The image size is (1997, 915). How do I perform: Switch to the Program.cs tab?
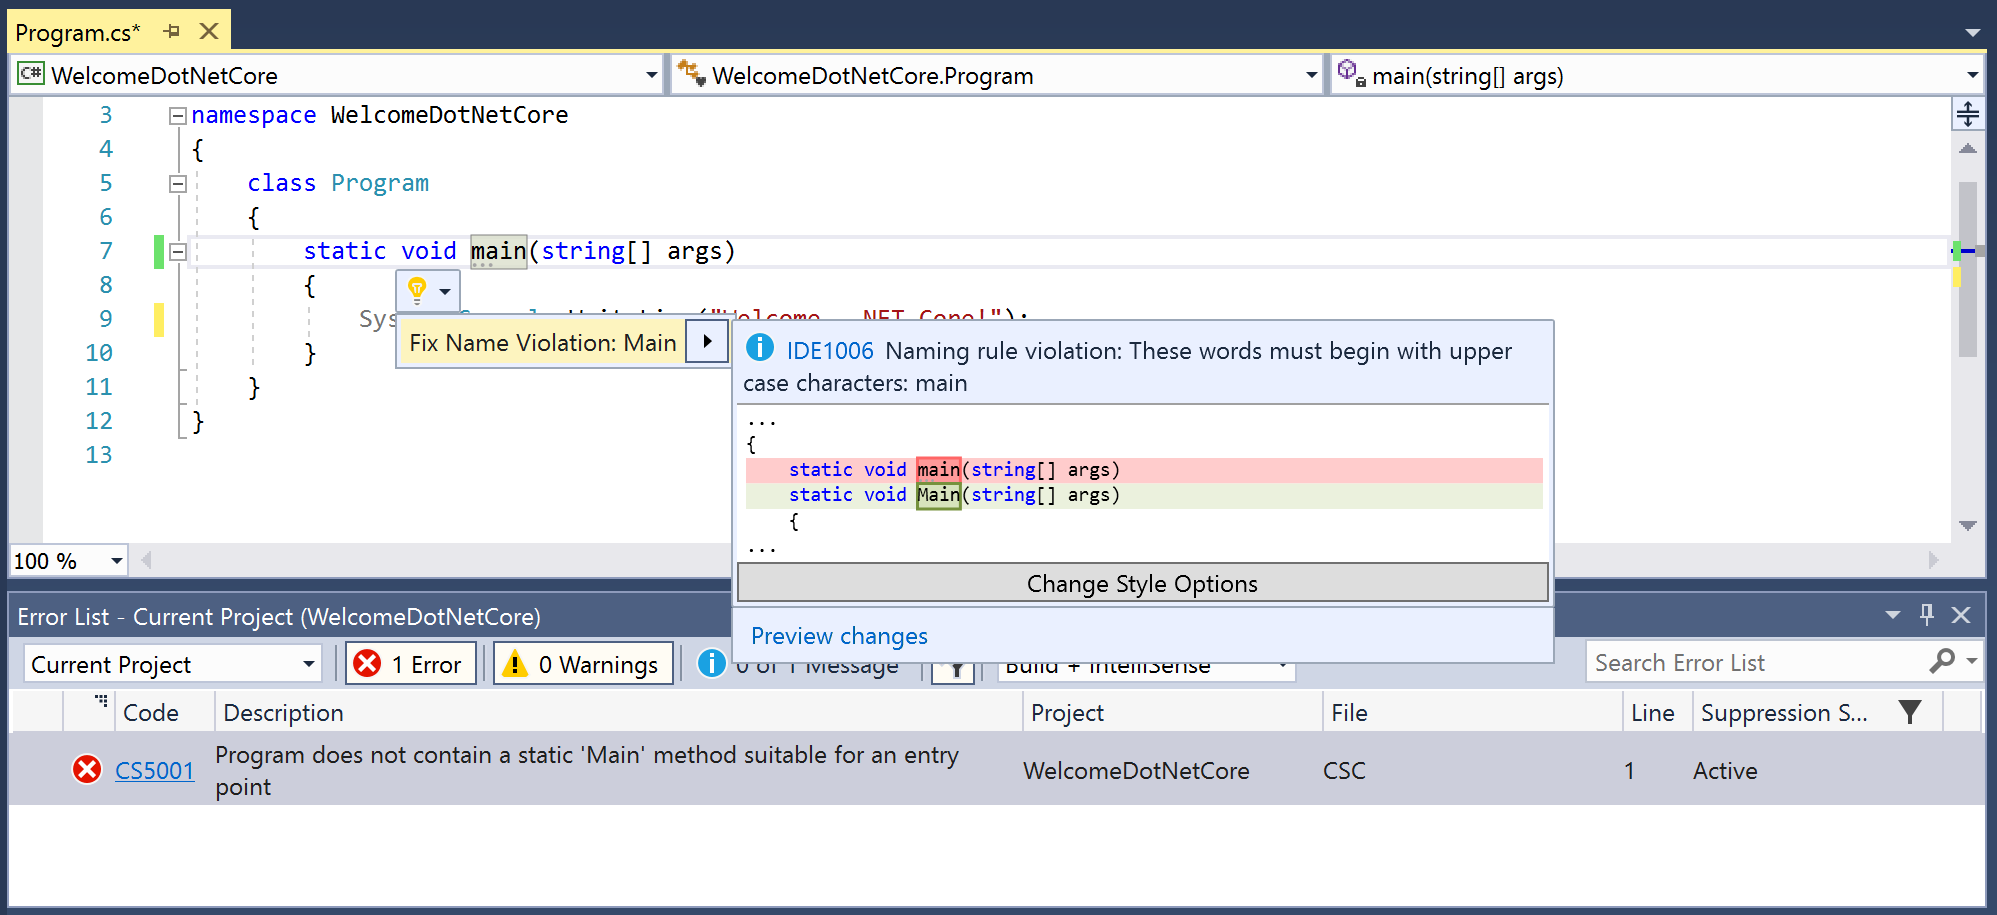78,32
